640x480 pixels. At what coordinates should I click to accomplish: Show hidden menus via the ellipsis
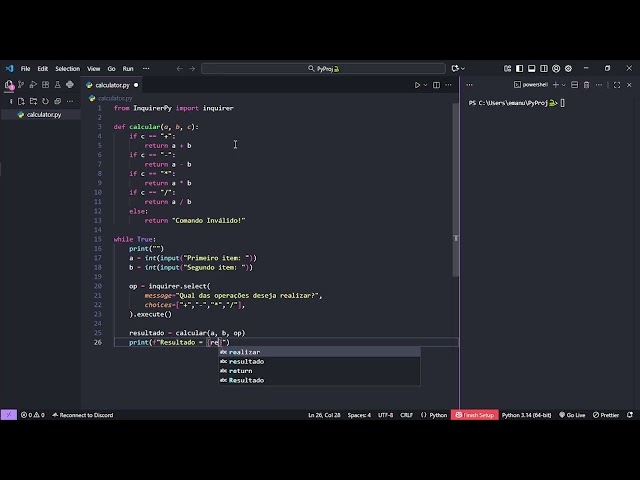pyautogui.click(x=146, y=69)
